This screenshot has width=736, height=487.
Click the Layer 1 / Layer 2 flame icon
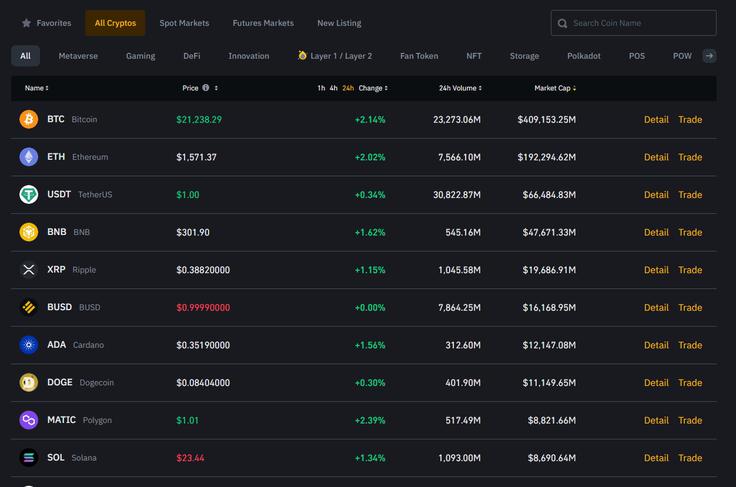click(302, 55)
